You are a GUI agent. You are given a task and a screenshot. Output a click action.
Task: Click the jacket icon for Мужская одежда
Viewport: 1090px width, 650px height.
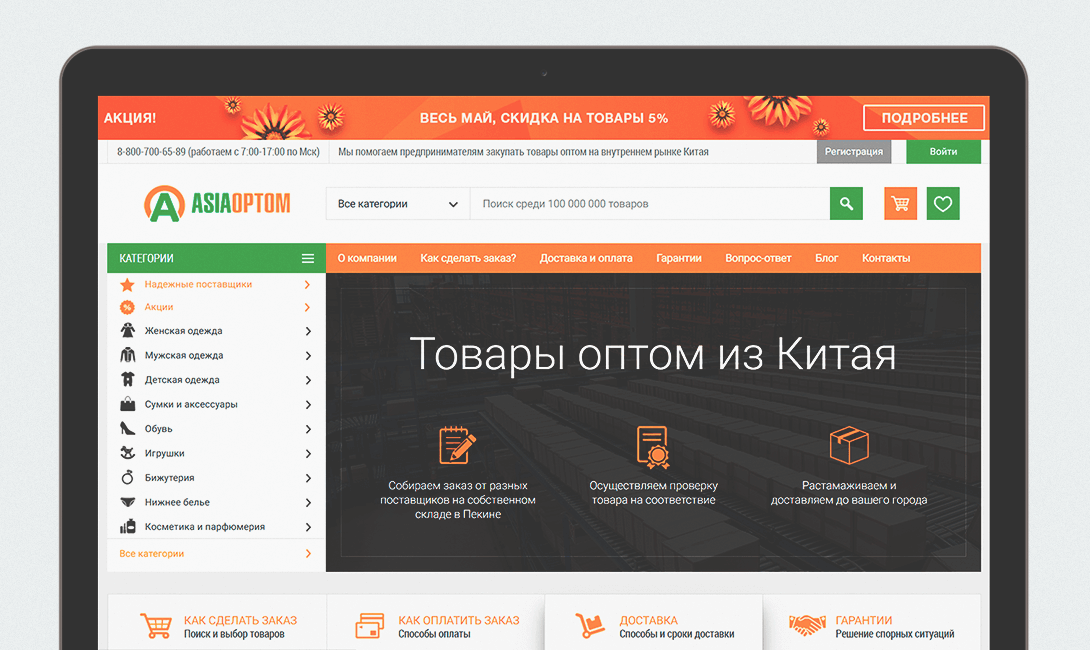click(x=127, y=355)
